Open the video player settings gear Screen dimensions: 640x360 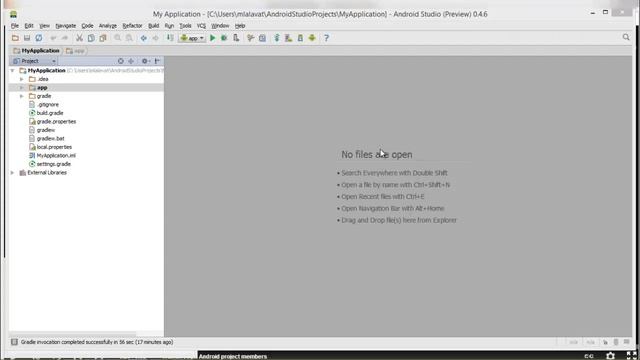click(610, 356)
